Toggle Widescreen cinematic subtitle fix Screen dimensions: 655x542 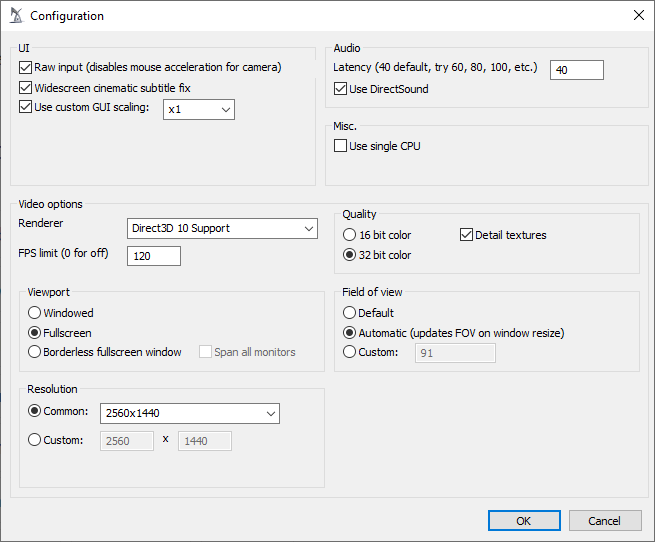coord(25,88)
